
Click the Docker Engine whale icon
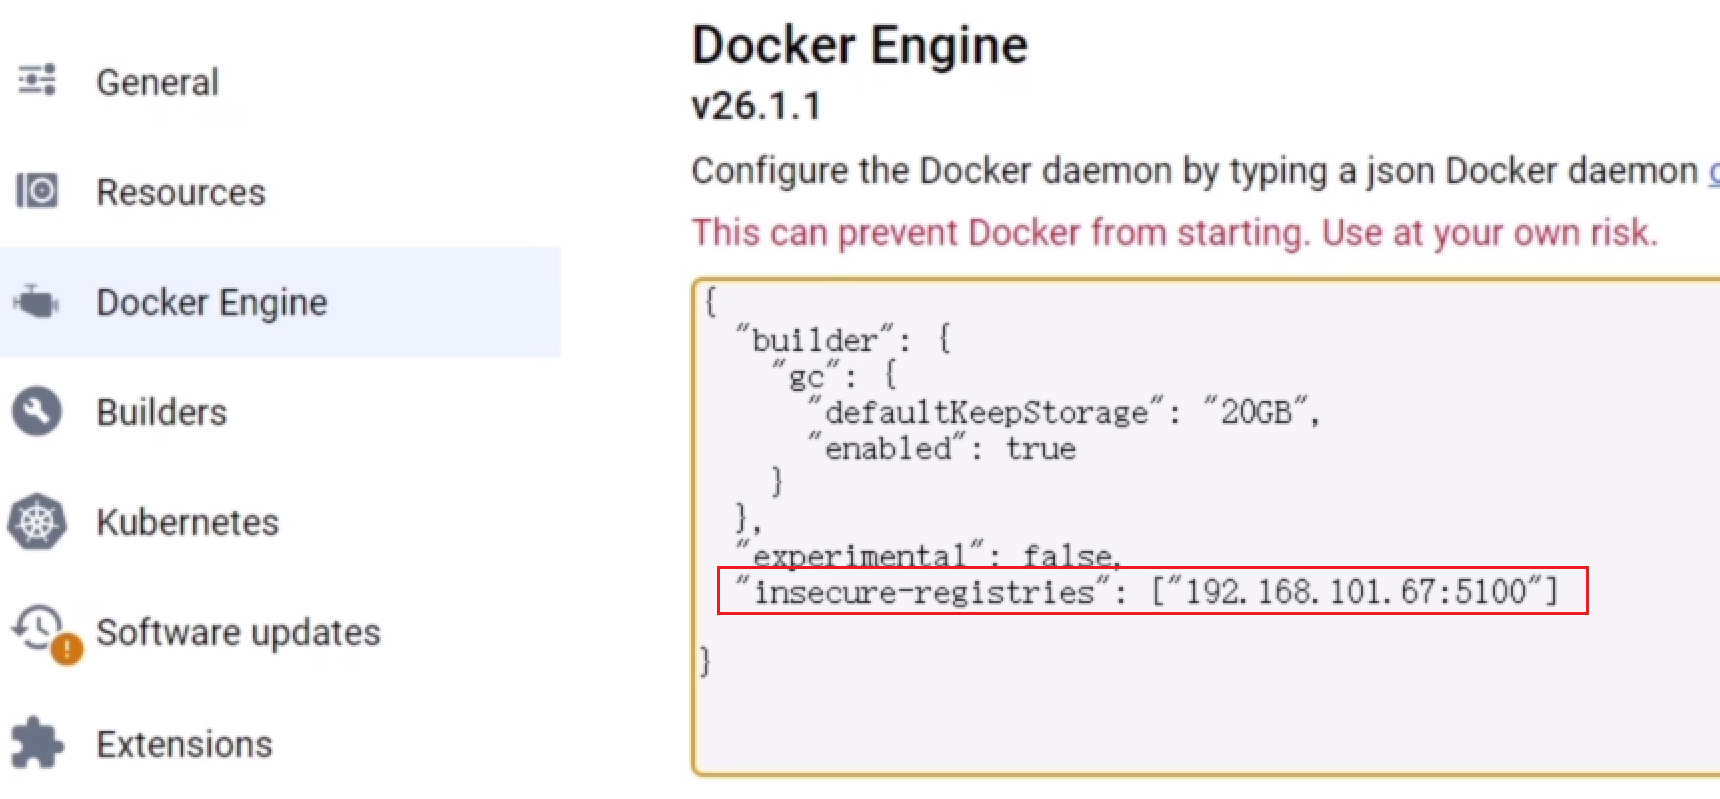pos(37,301)
